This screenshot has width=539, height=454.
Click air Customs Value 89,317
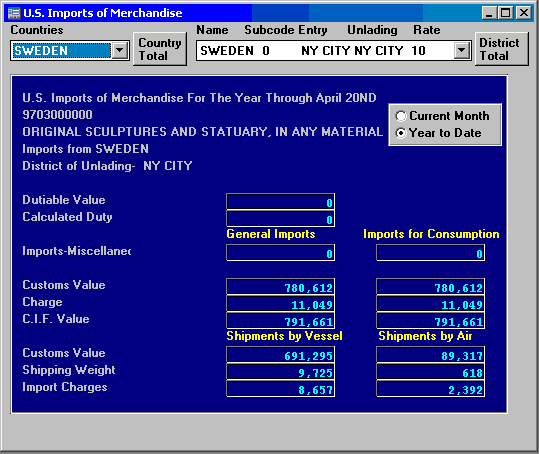point(430,355)
